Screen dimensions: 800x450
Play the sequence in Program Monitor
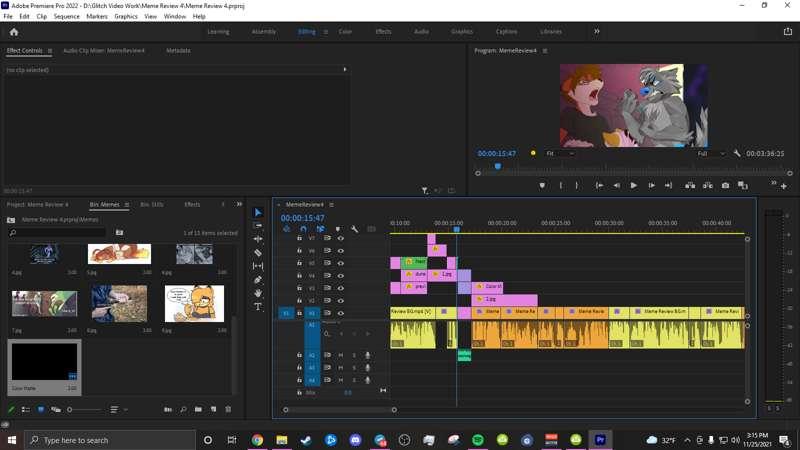point(633,186)
